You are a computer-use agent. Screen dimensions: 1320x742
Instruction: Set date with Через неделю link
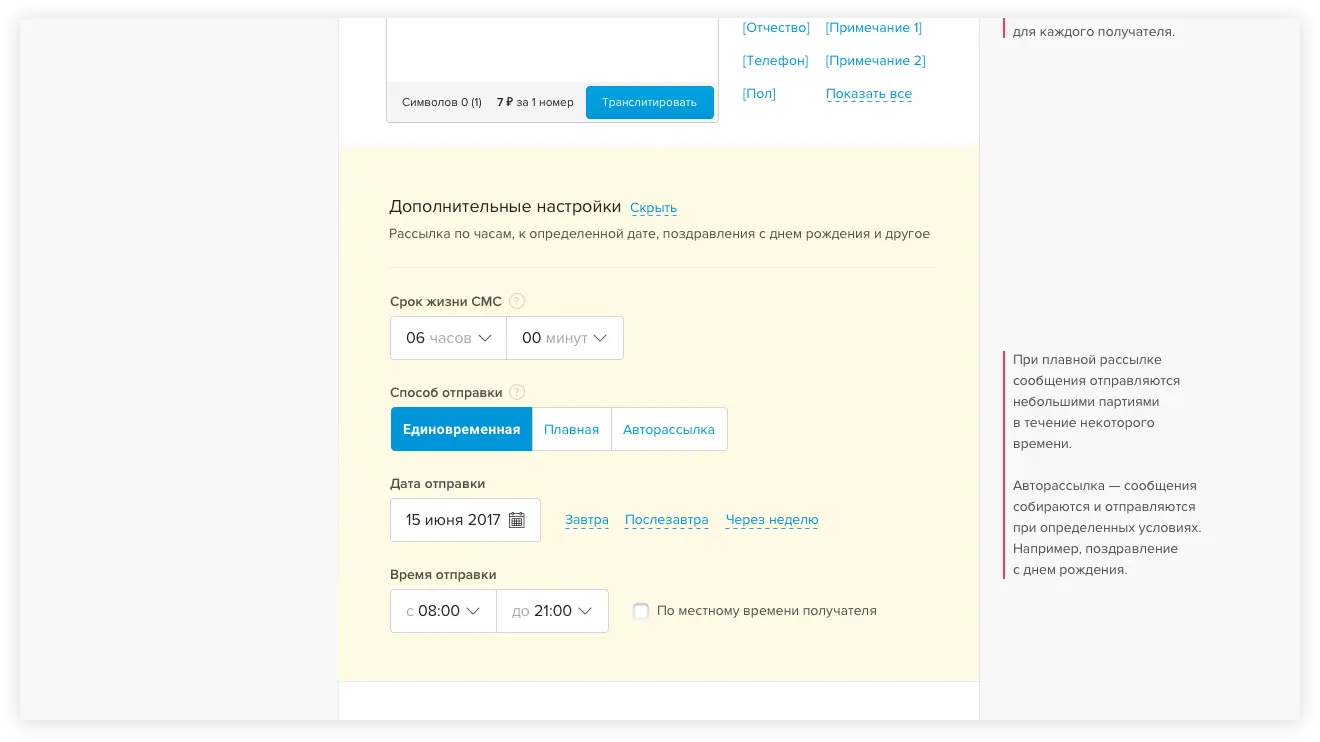pos(772,520)
